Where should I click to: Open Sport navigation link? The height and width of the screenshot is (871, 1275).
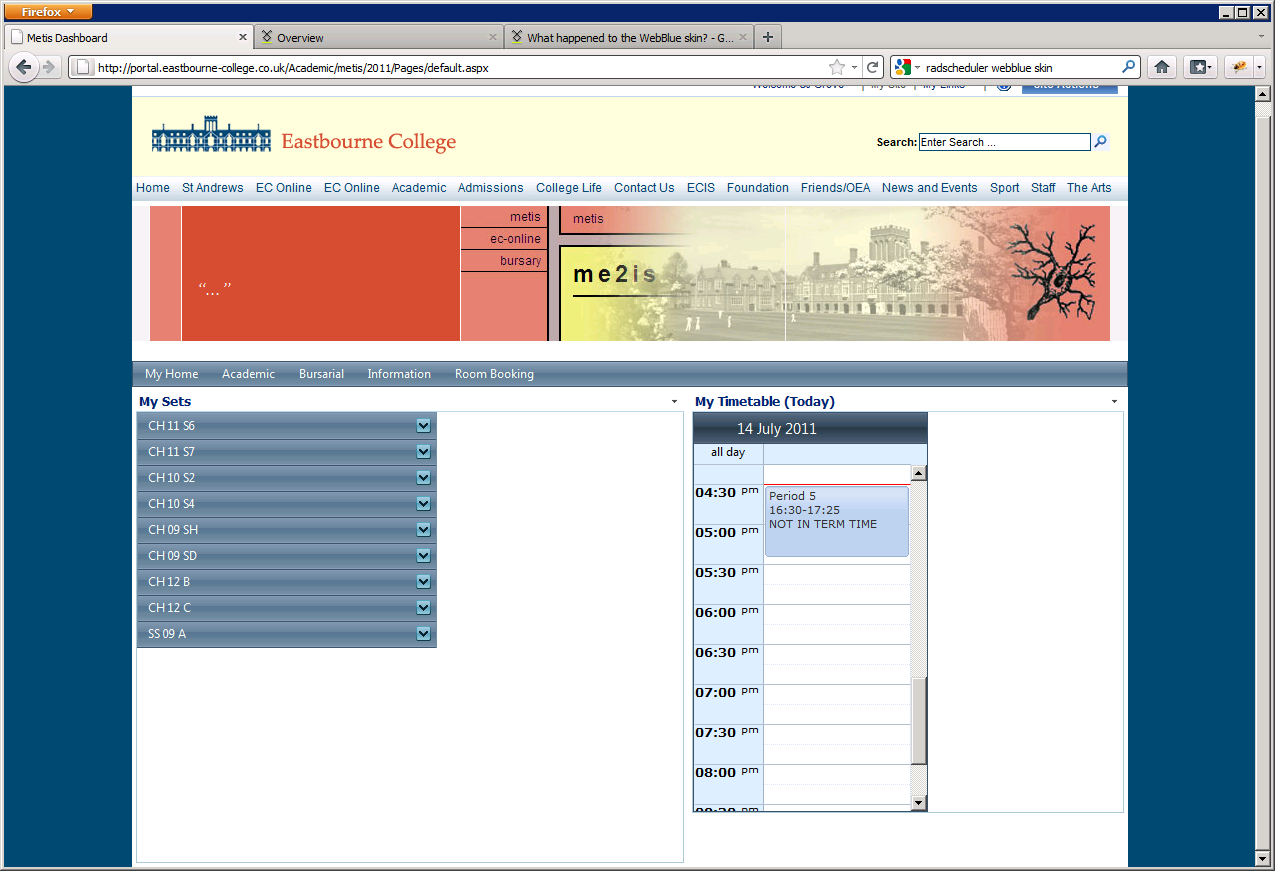[1005, 188]
